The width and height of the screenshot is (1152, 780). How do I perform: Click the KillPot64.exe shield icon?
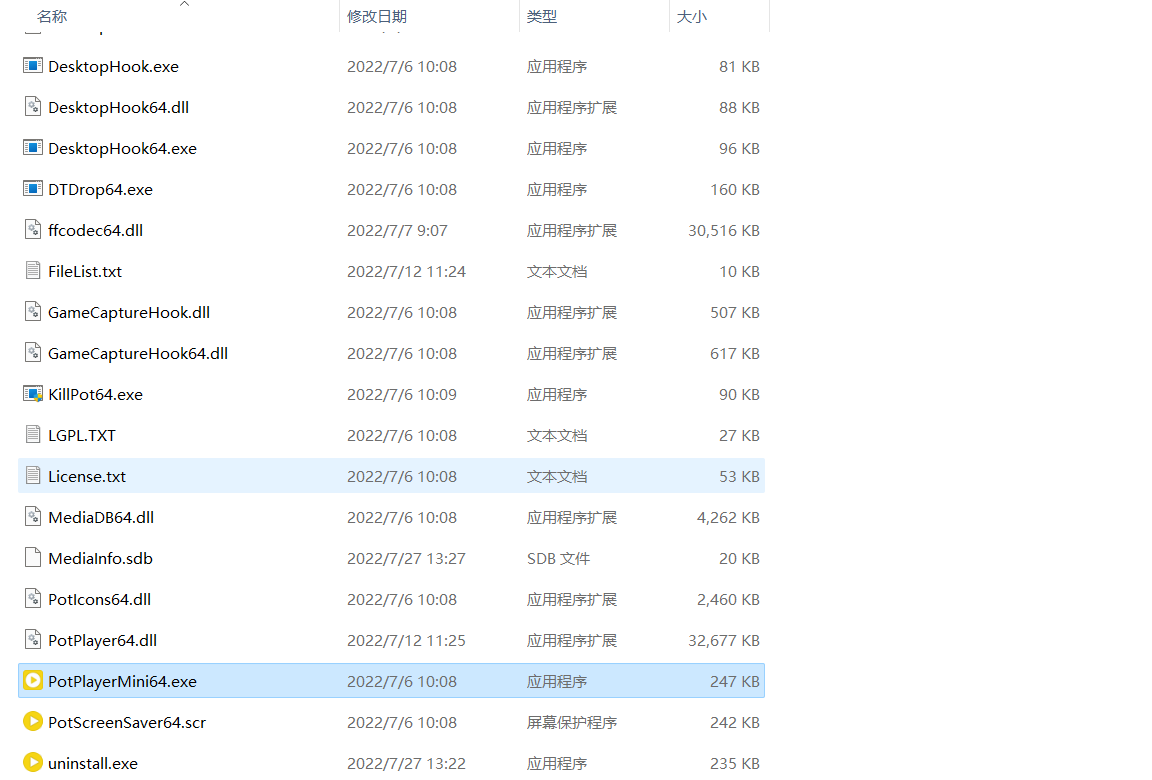tap(32, 394)
